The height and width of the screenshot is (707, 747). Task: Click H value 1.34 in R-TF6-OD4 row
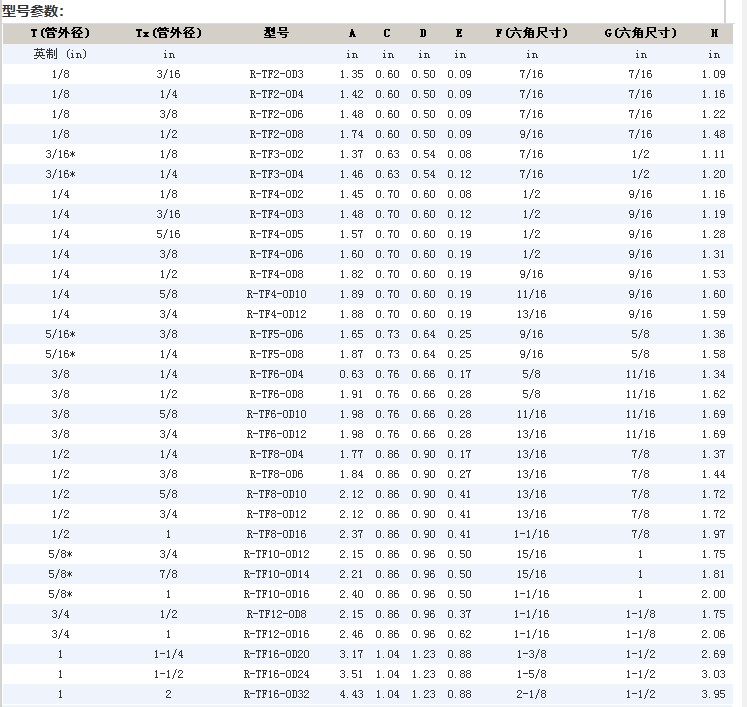pyautogui.click(x=713, y=374)
